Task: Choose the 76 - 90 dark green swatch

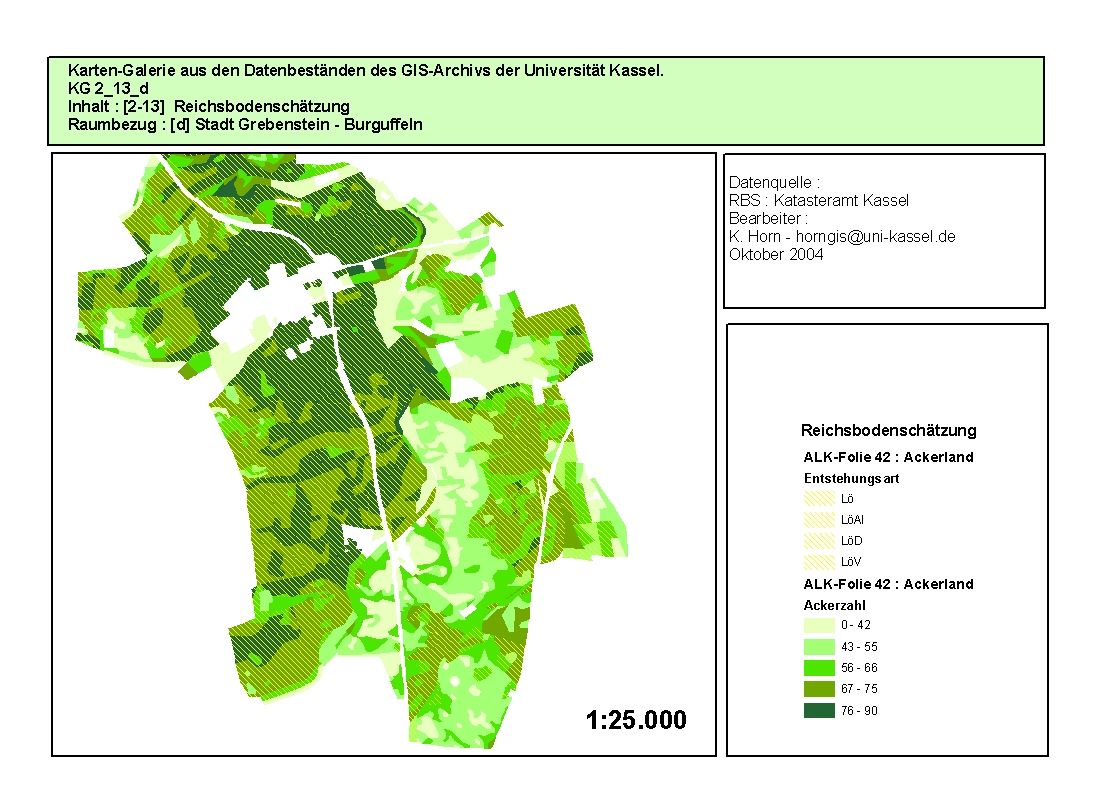Action: (x=819, y=711)
